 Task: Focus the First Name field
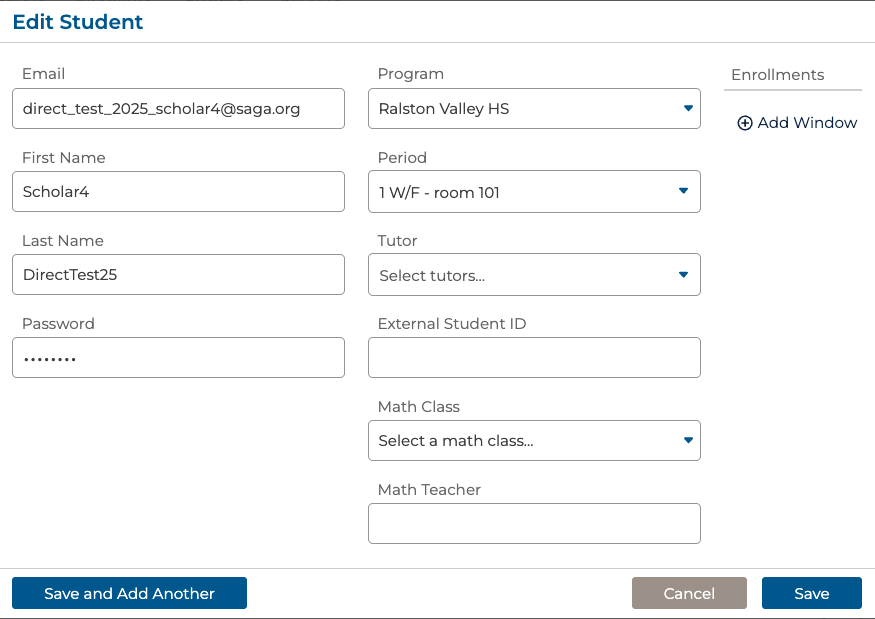click(x=178, y=192)
